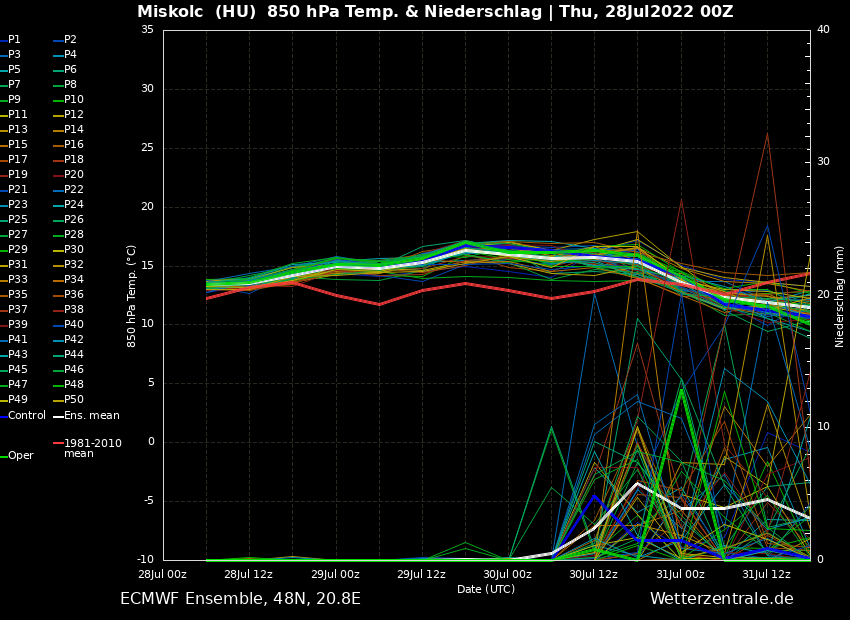Image resolution: width=850 pixels, height=620 pixels.
Task: Click the 1981-2010 mean legend entry
Action: (x=92, y=448)
